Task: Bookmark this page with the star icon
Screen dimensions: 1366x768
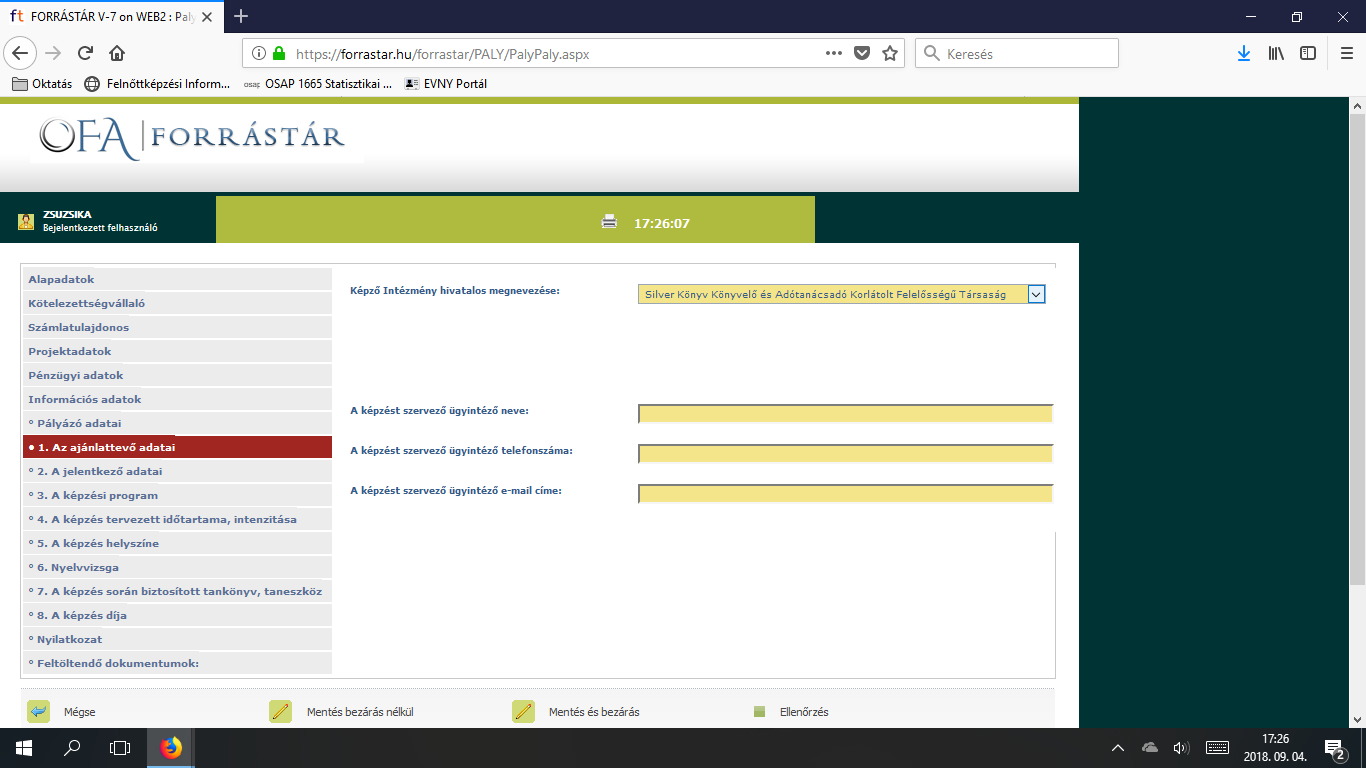Action: (x=890, y=54)
